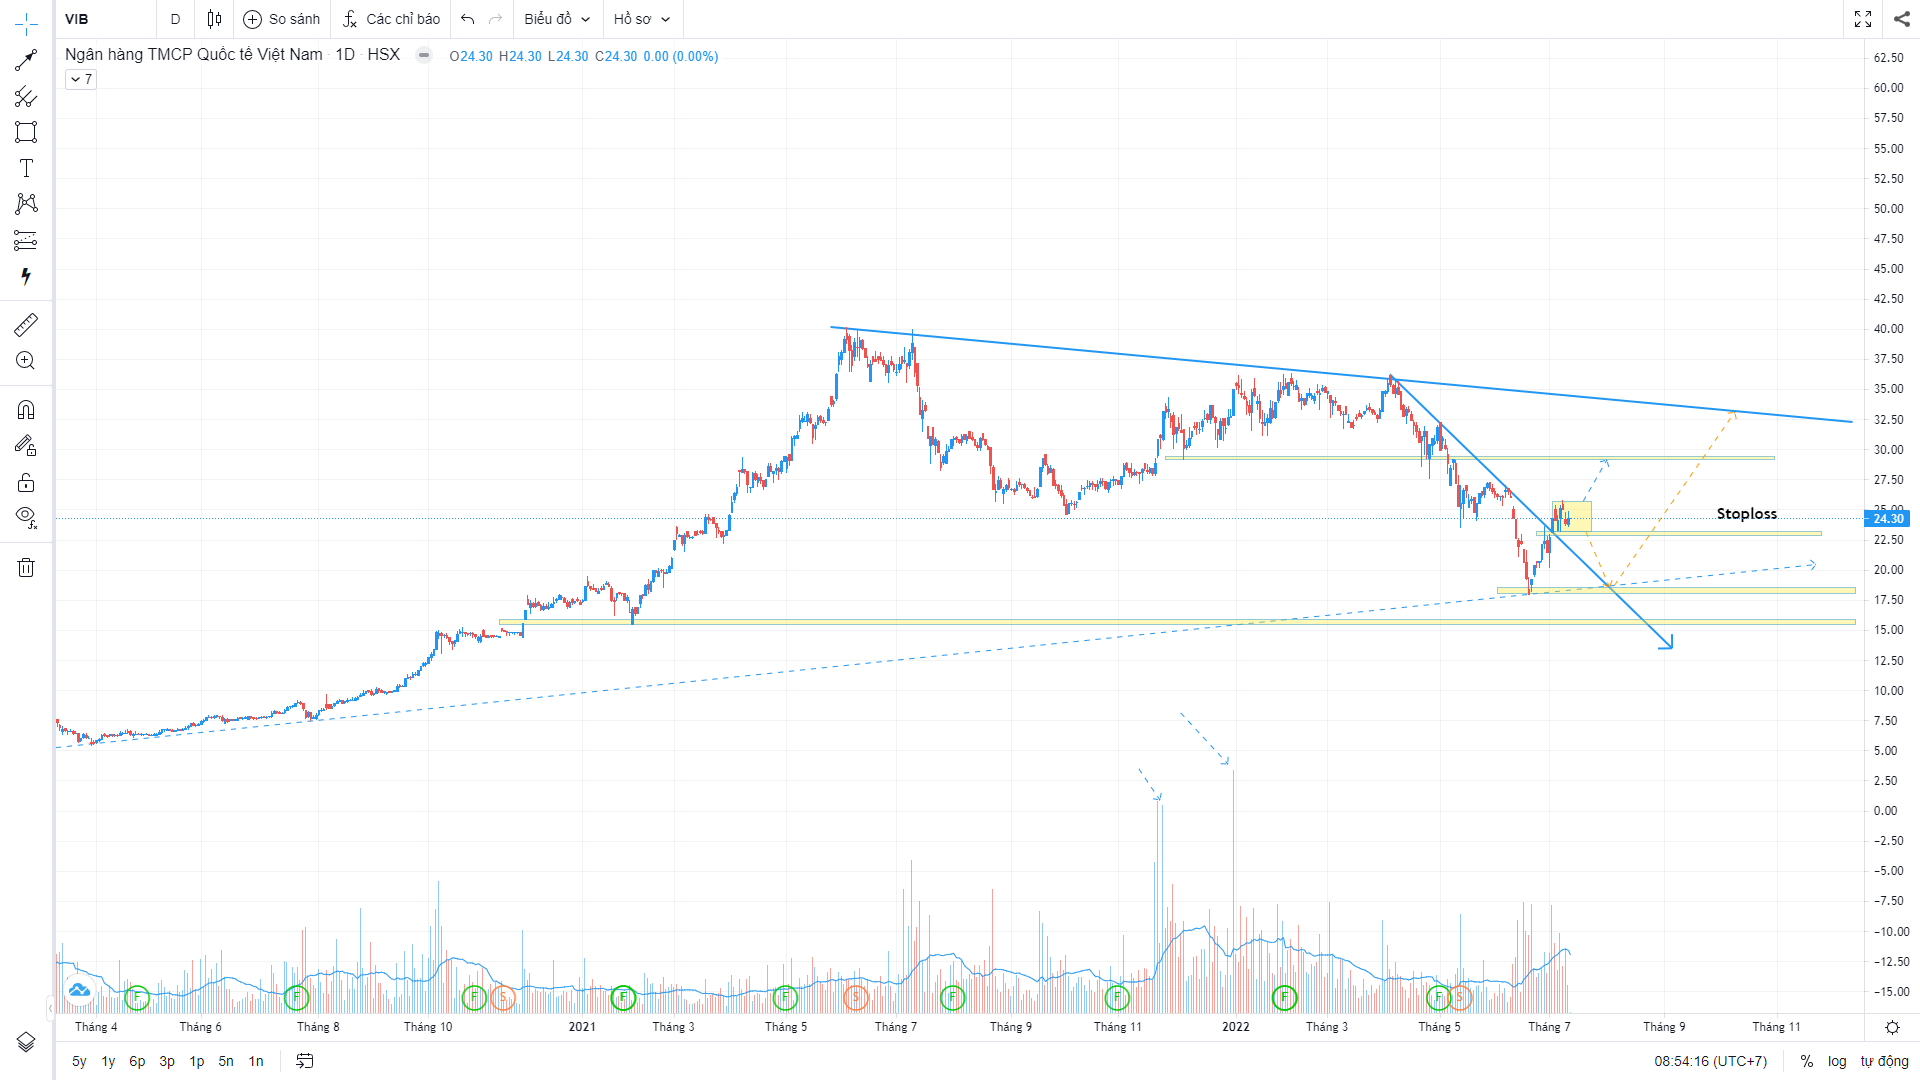The width and height of the screenshot is (1920, 1080).
Task: Select the geometric shapes tool
Action: [x=26, y=132]
